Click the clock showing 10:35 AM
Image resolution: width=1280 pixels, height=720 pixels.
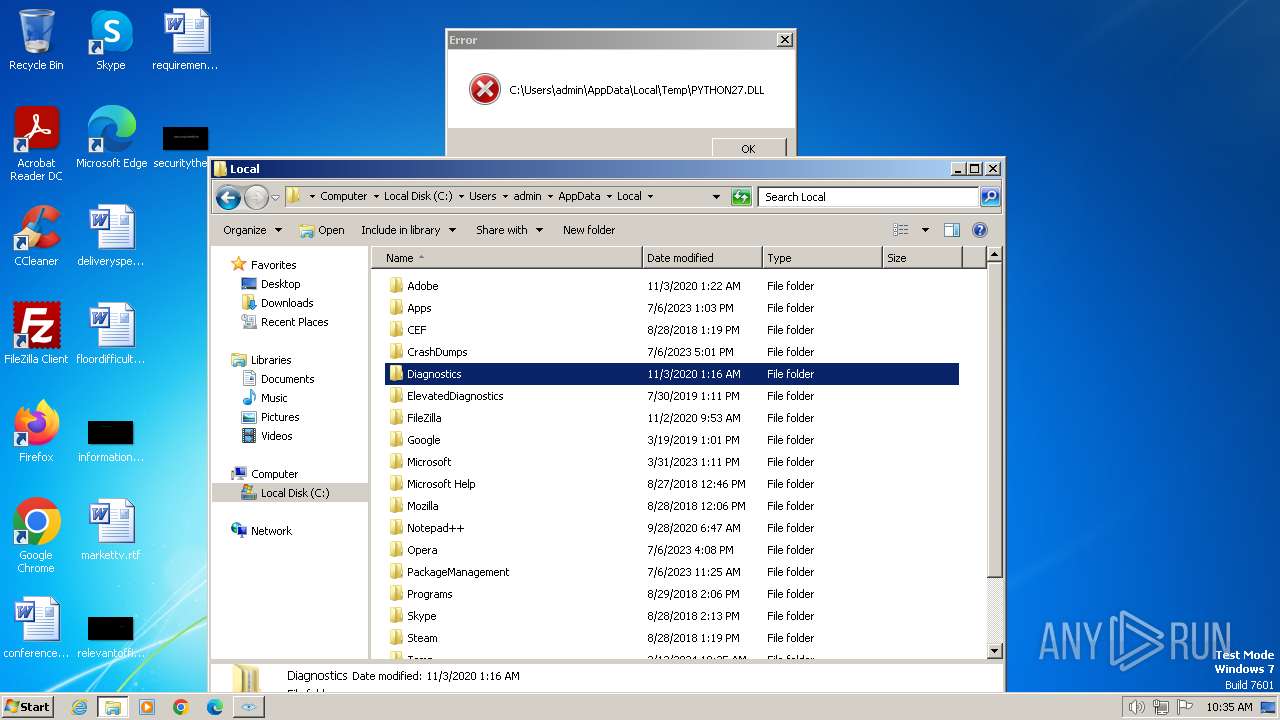pyautogui.click(x=1229, y=707)
